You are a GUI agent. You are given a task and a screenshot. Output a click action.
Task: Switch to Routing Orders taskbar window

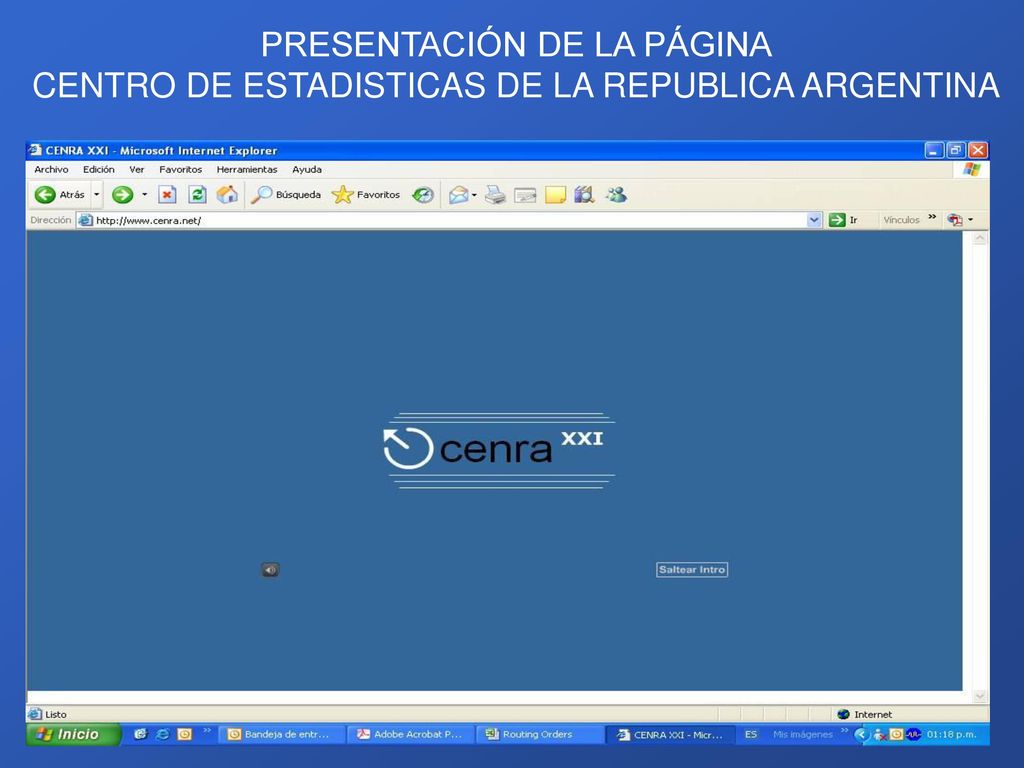539,735
